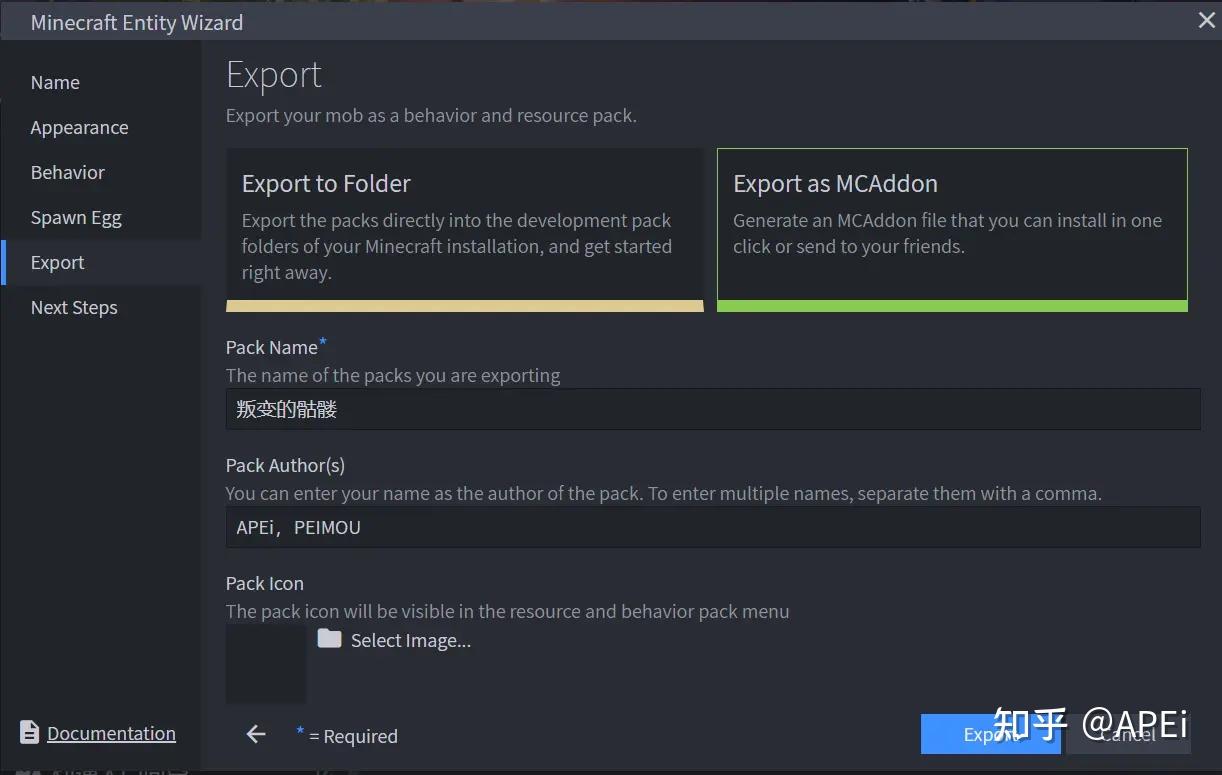
Task: Open the Documentation link
Action: point(111,734)
